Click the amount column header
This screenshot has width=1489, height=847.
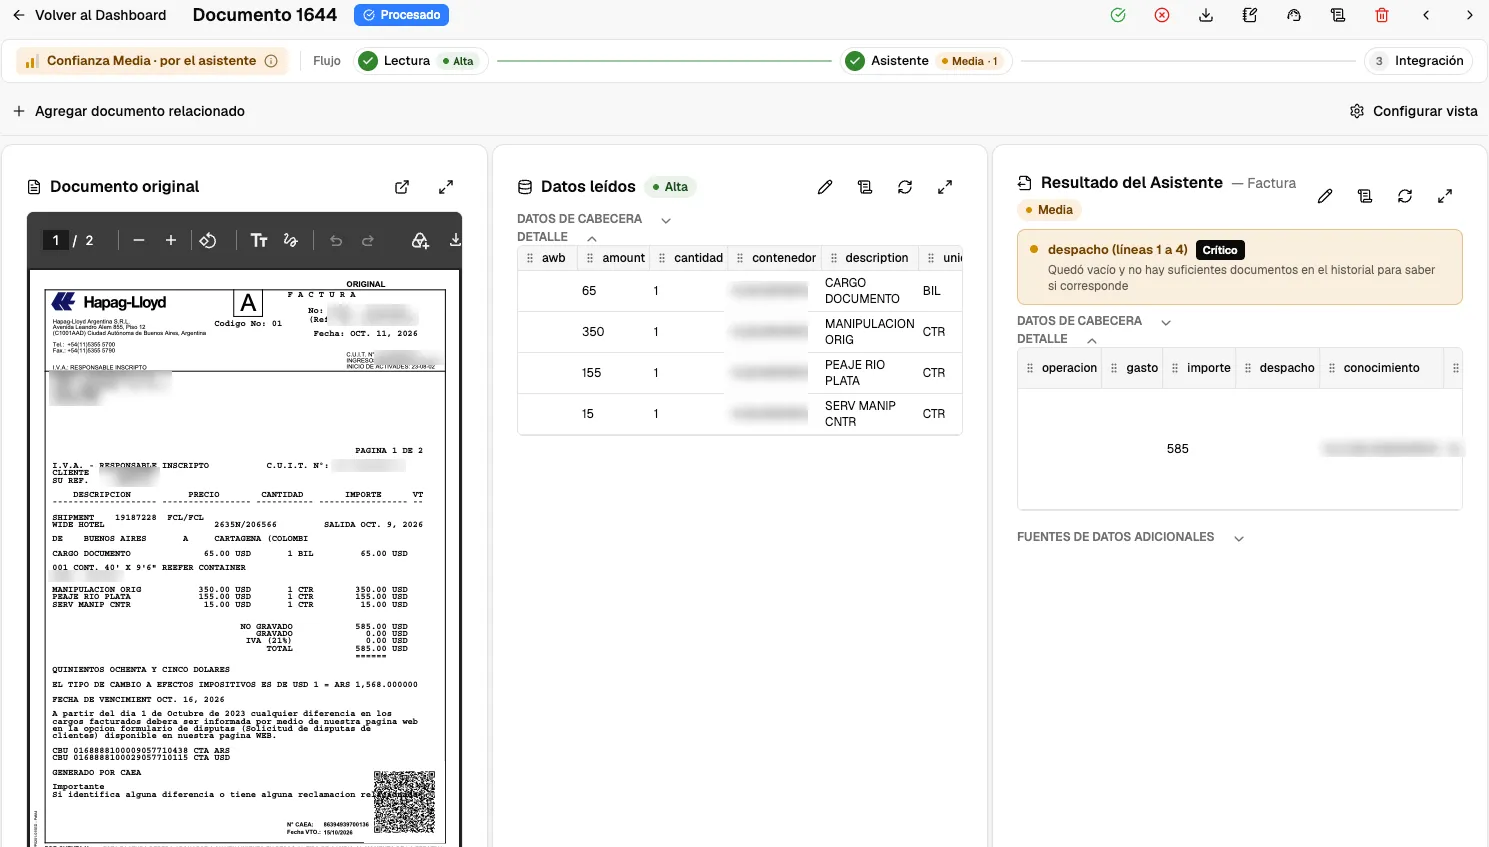click(616, 258)
